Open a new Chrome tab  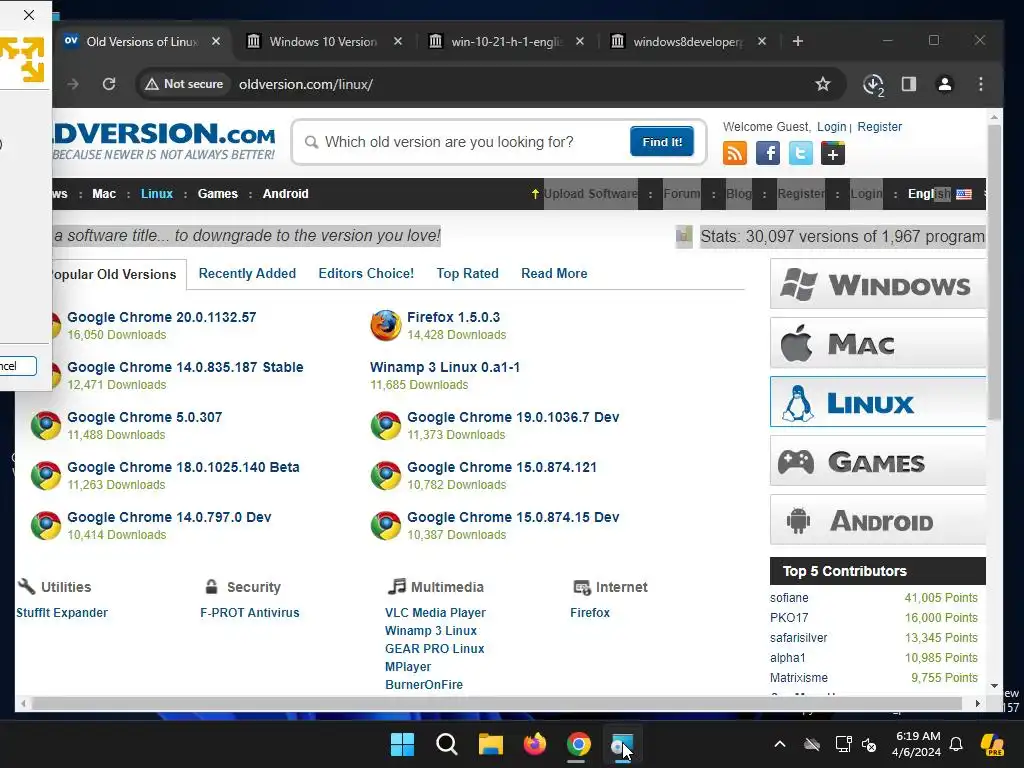pyautogui.click(x=797, y=41)
